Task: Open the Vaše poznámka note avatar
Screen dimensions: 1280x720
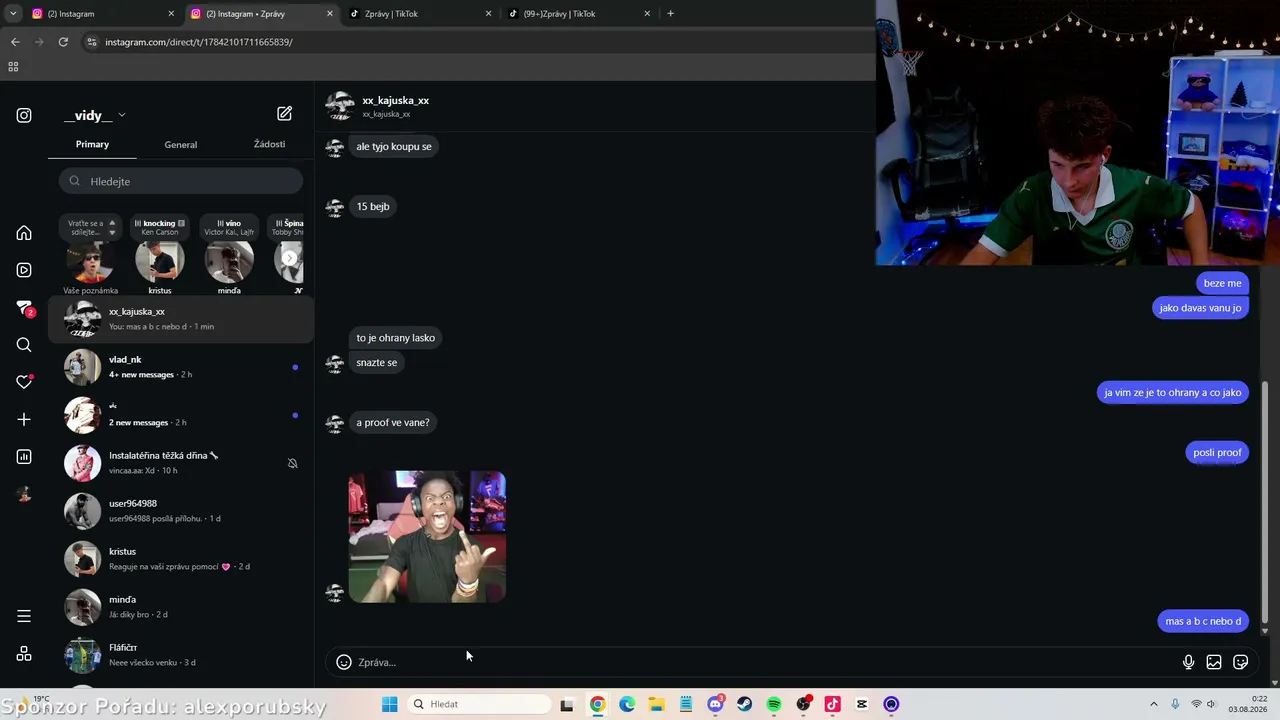Action: 91,262
